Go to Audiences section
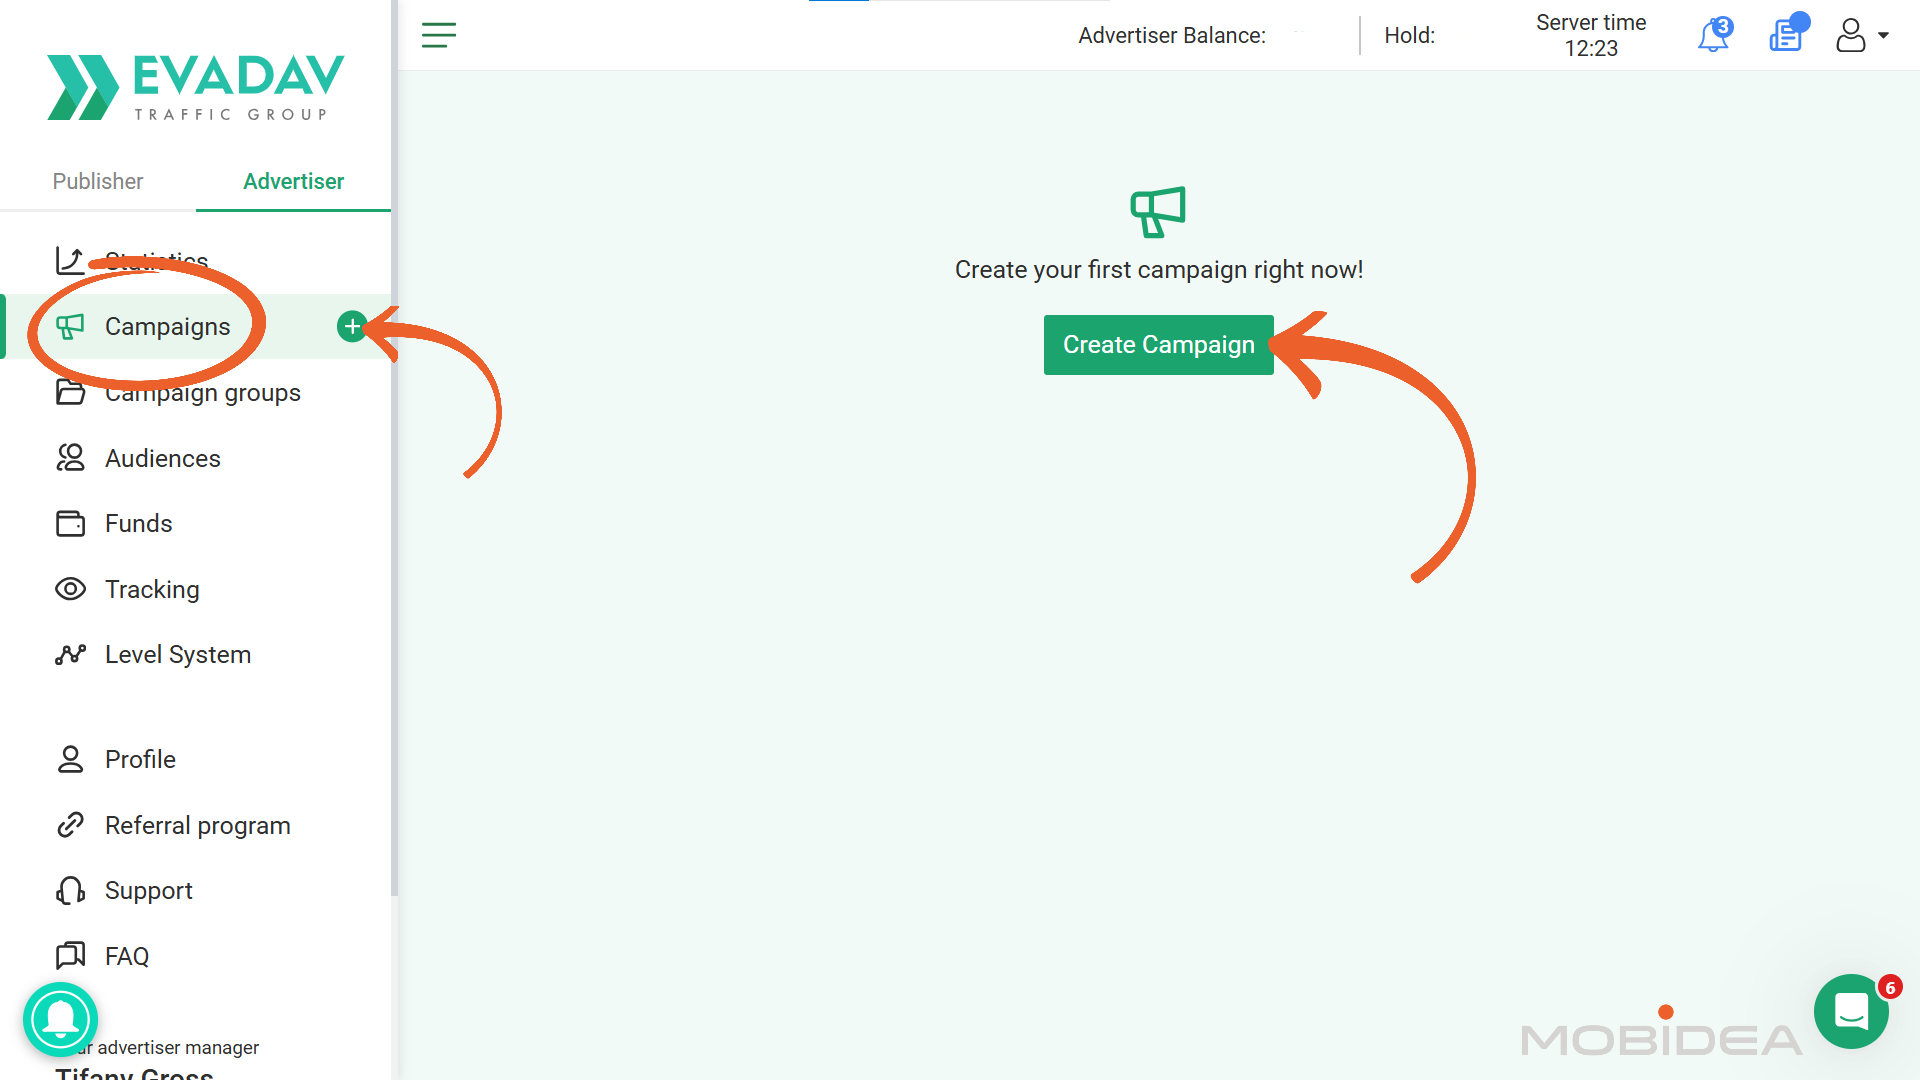 point(163,458)
